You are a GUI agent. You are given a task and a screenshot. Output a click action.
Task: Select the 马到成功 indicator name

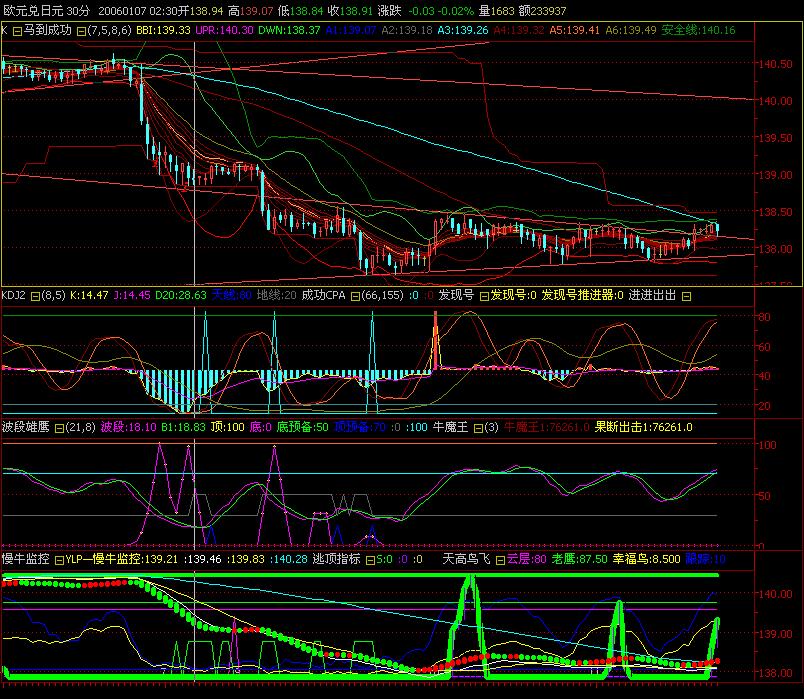point(47,30)
